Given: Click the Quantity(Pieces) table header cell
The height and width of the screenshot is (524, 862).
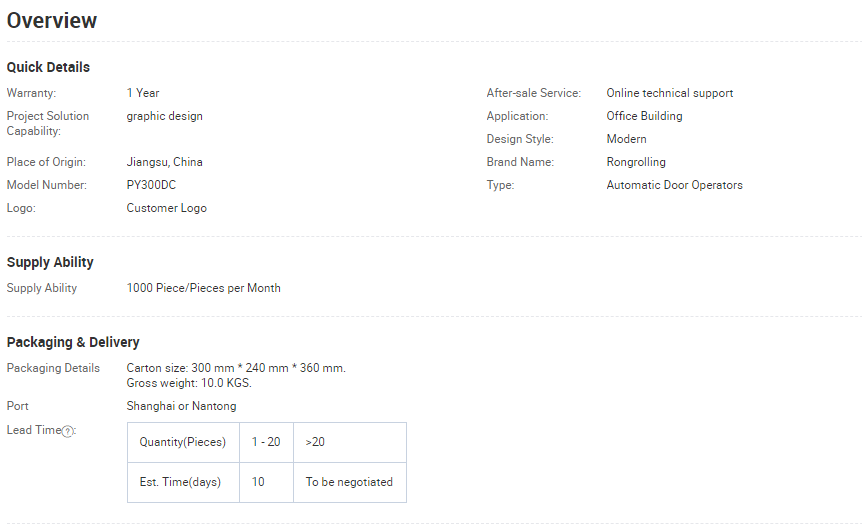Looking at the screenshot, I should tap(183, 442).
